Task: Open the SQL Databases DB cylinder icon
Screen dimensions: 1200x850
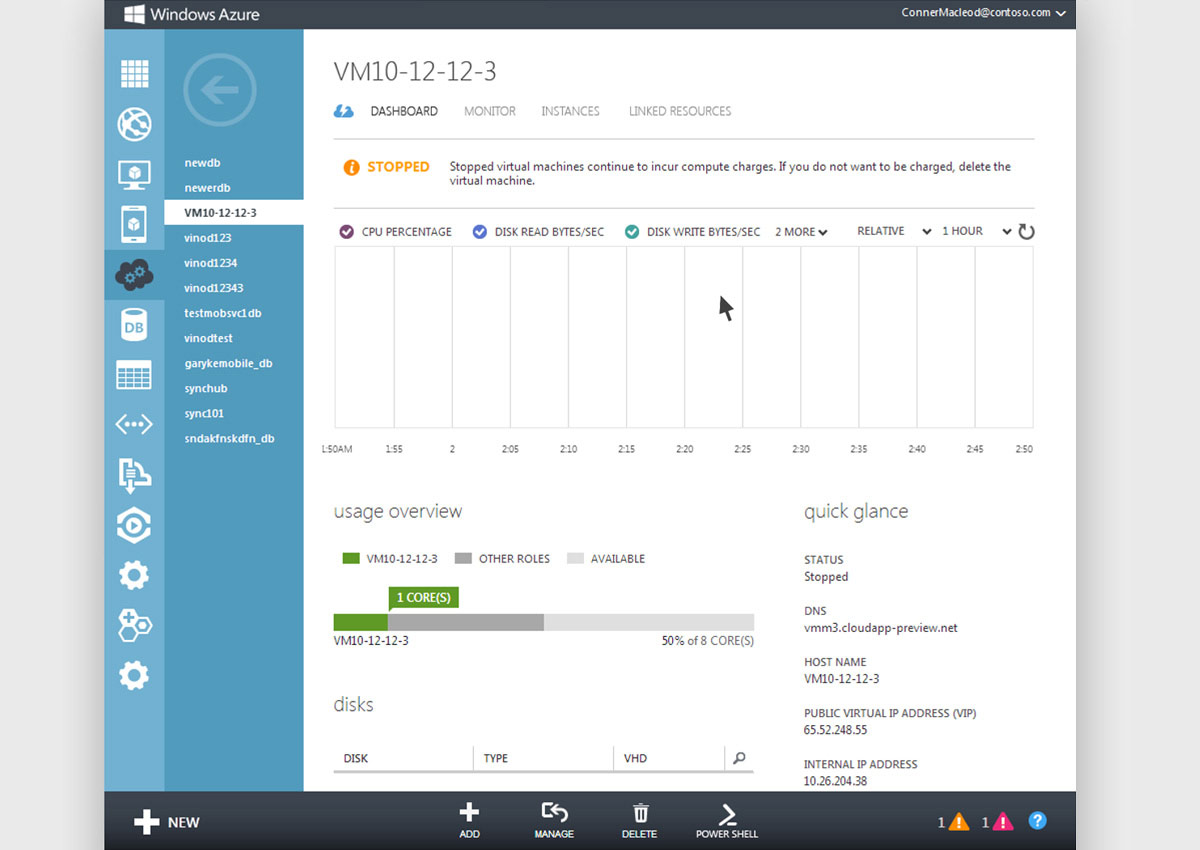Action: [x=134, y=326]
